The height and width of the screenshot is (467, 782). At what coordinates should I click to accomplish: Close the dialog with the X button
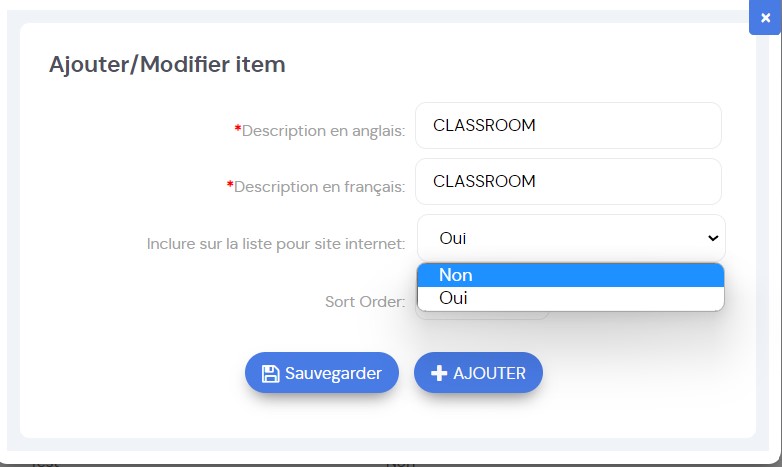765,18
